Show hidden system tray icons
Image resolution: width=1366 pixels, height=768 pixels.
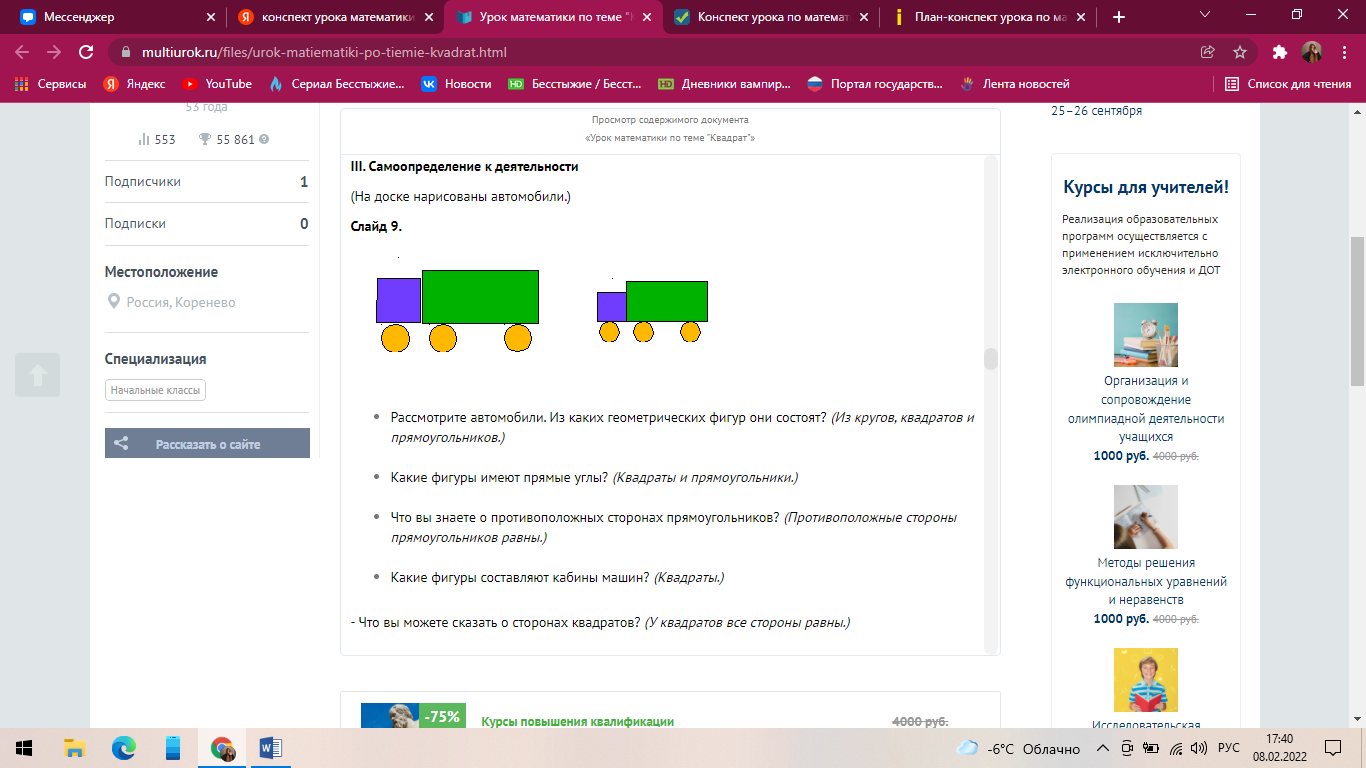click(1103, 748)
